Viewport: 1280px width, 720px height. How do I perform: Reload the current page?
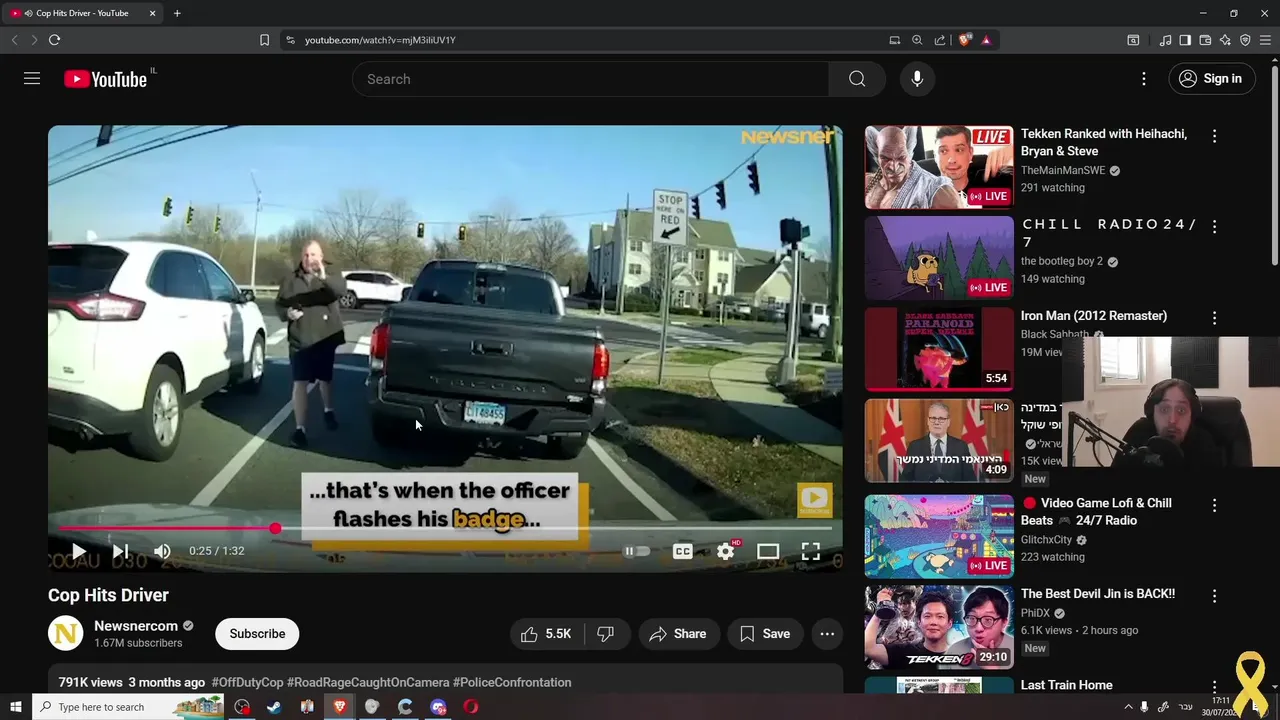(x=54, y=40)
